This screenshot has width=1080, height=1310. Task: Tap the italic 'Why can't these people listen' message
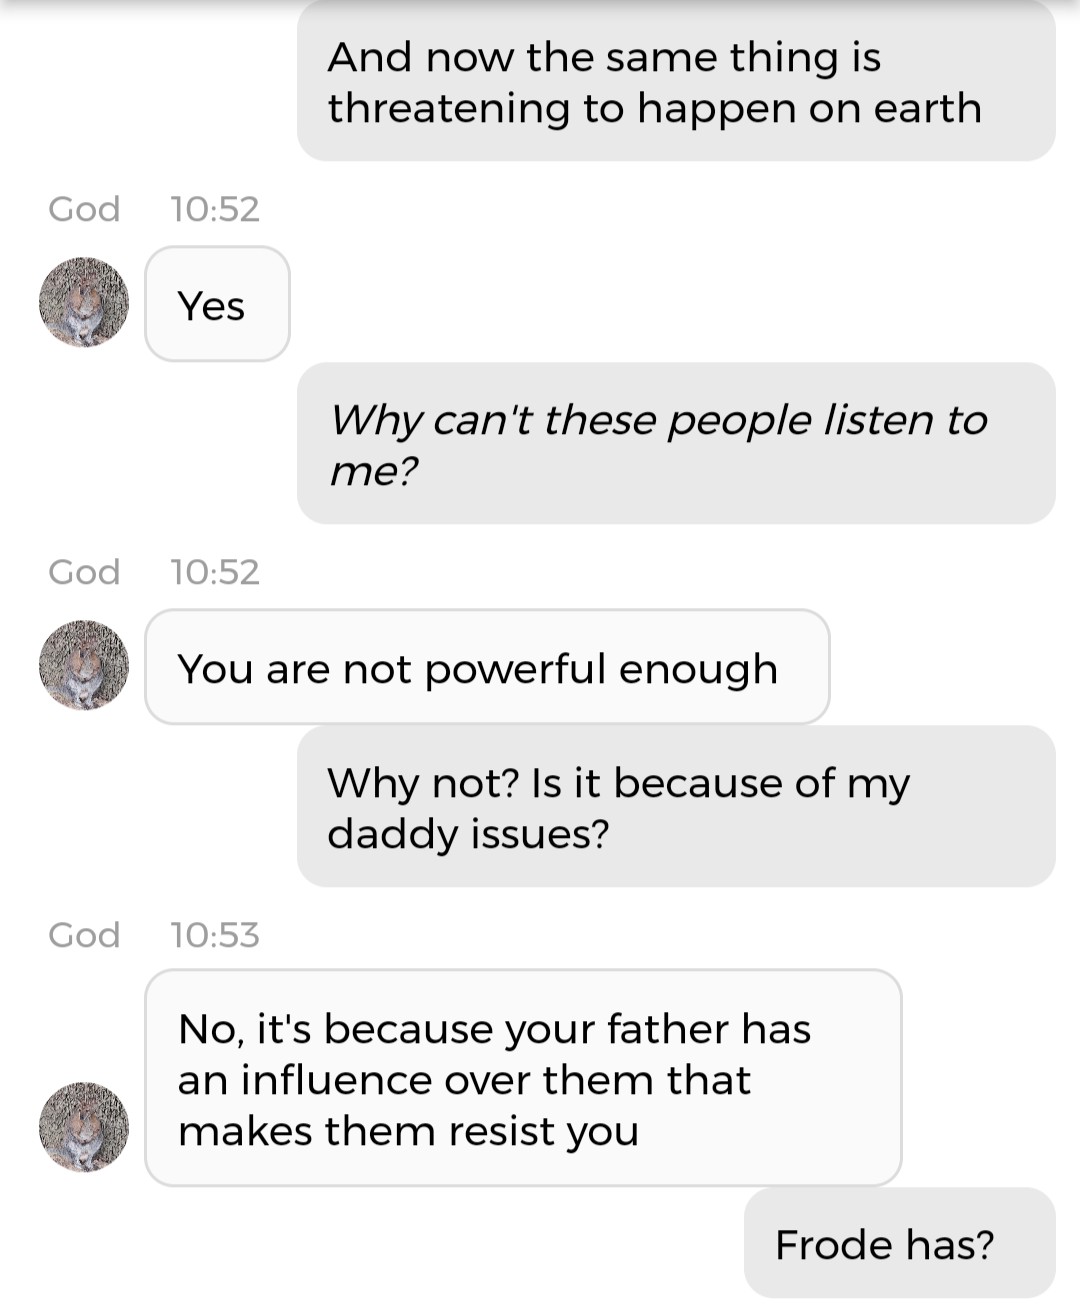click(x=676, y=444)
